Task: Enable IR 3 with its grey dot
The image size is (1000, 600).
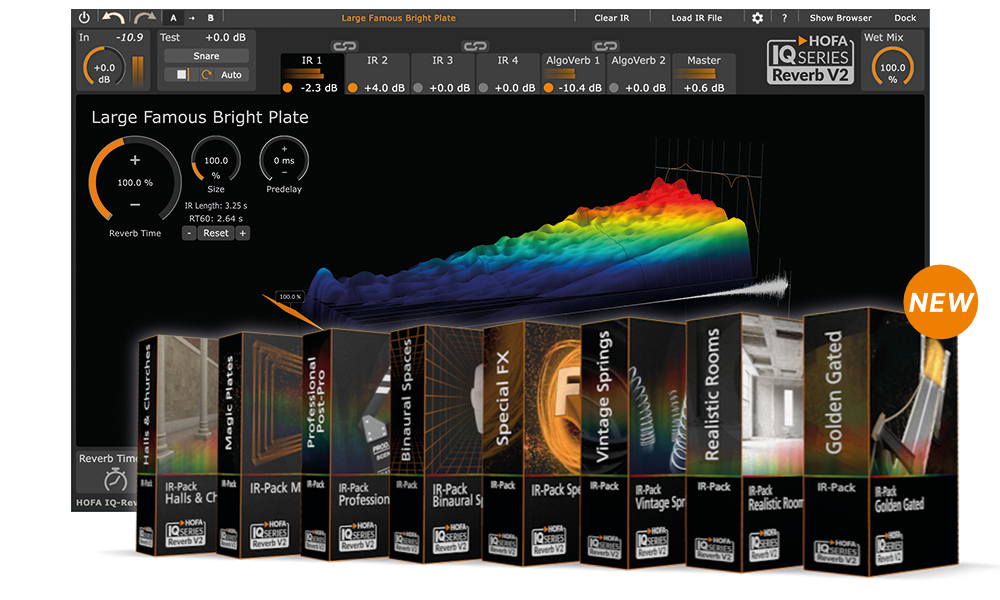Action: [x=418, y=88]
